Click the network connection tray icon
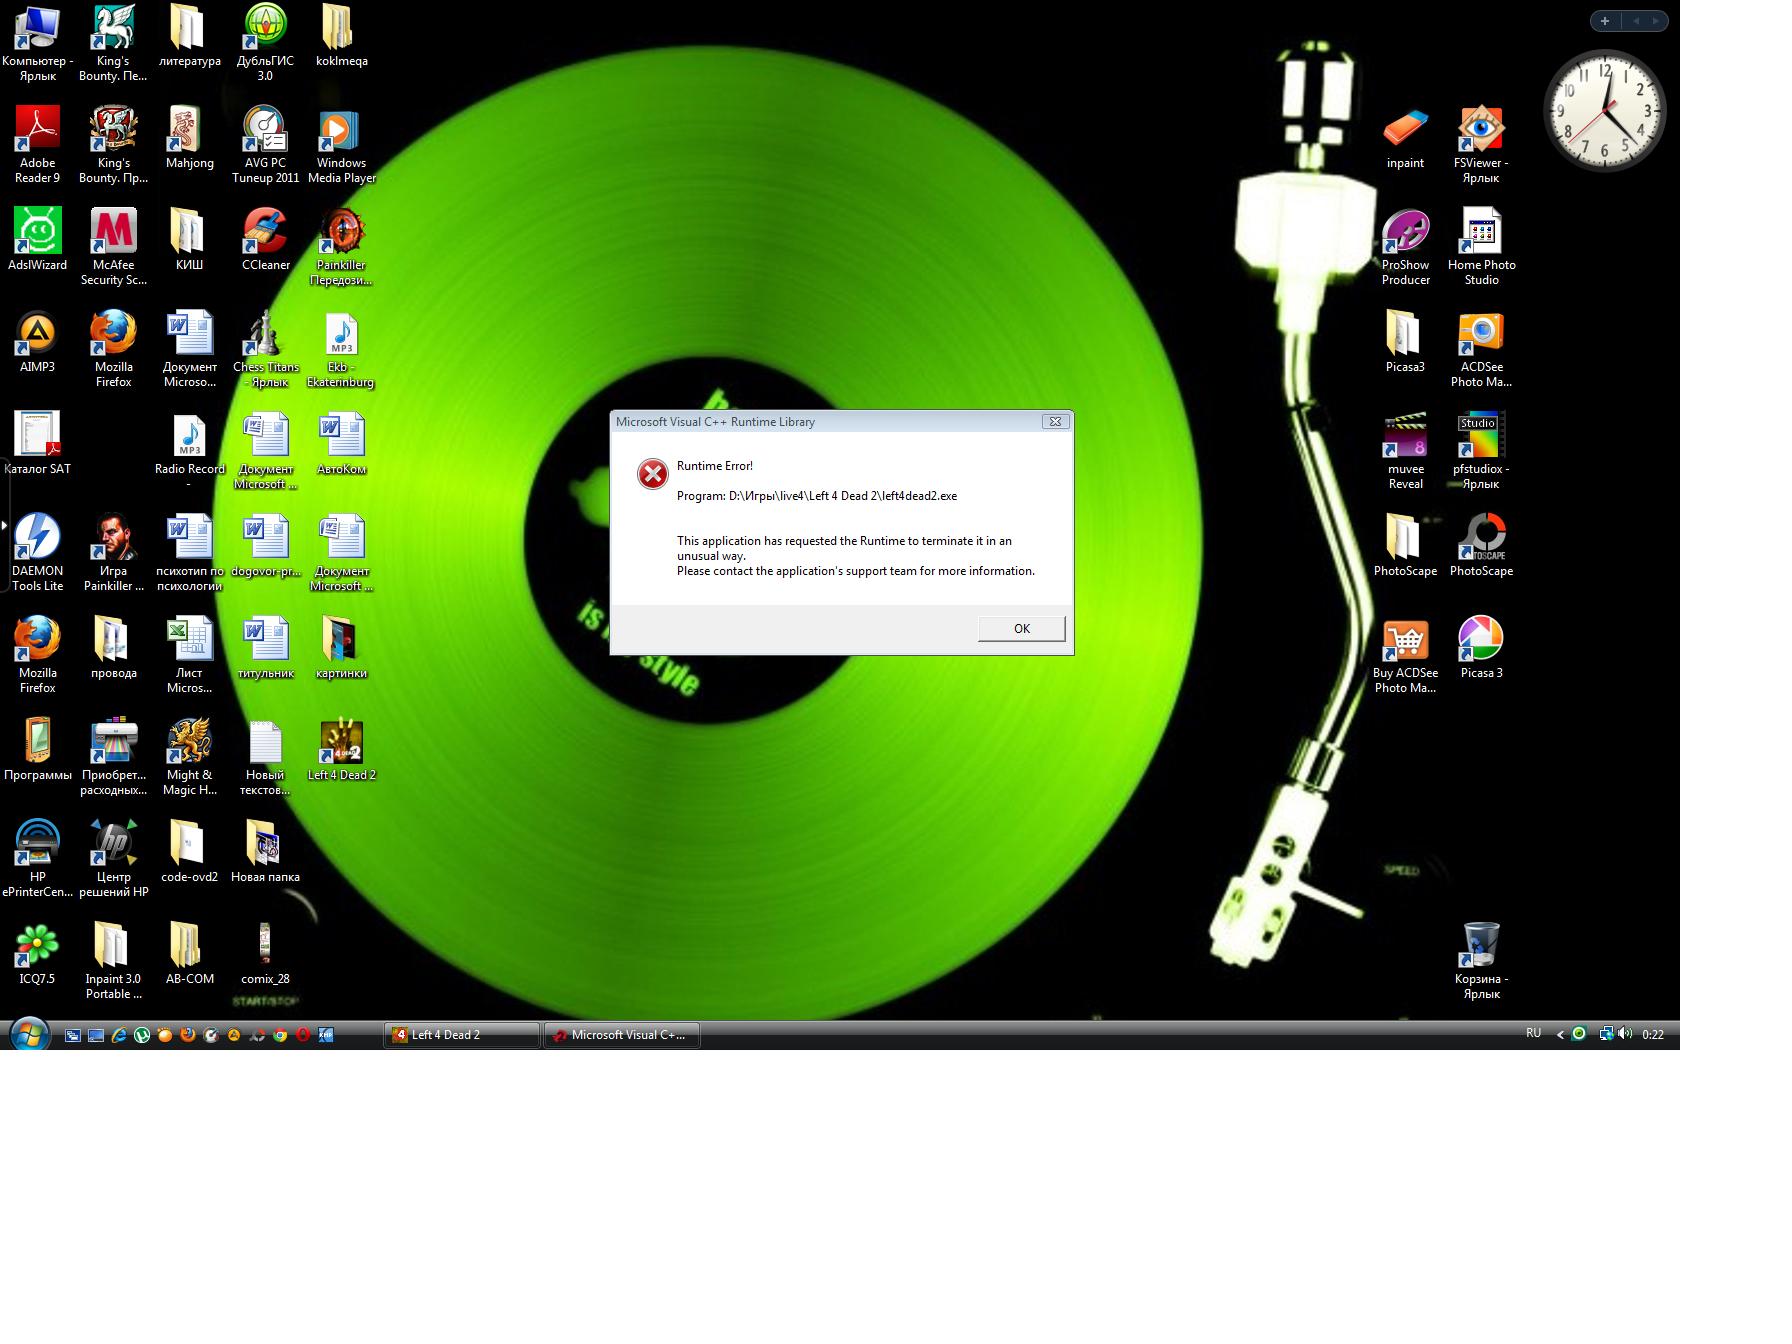 click(1605, 1034)
